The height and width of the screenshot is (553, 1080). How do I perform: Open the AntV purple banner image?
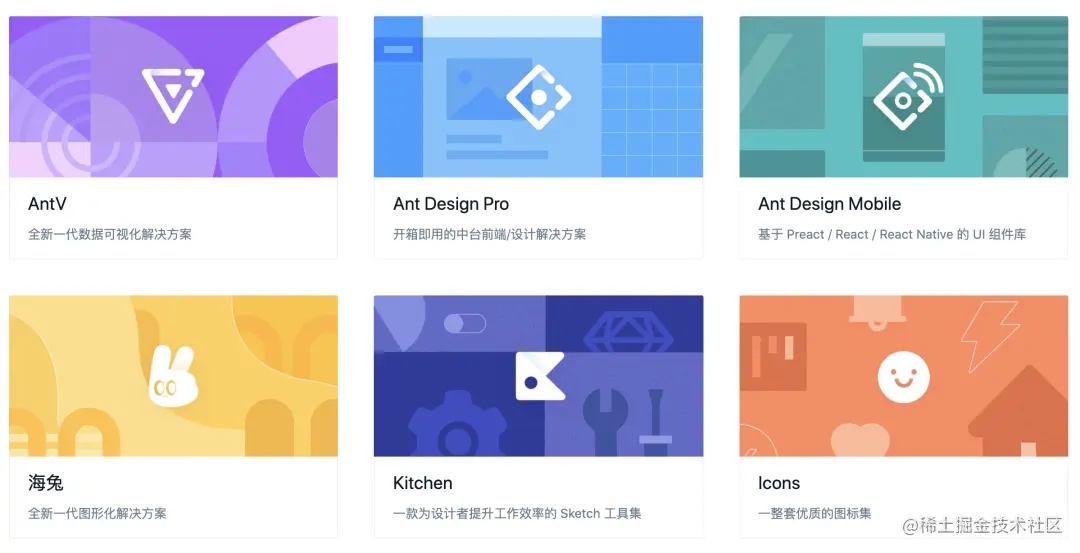tap(174, 97)
